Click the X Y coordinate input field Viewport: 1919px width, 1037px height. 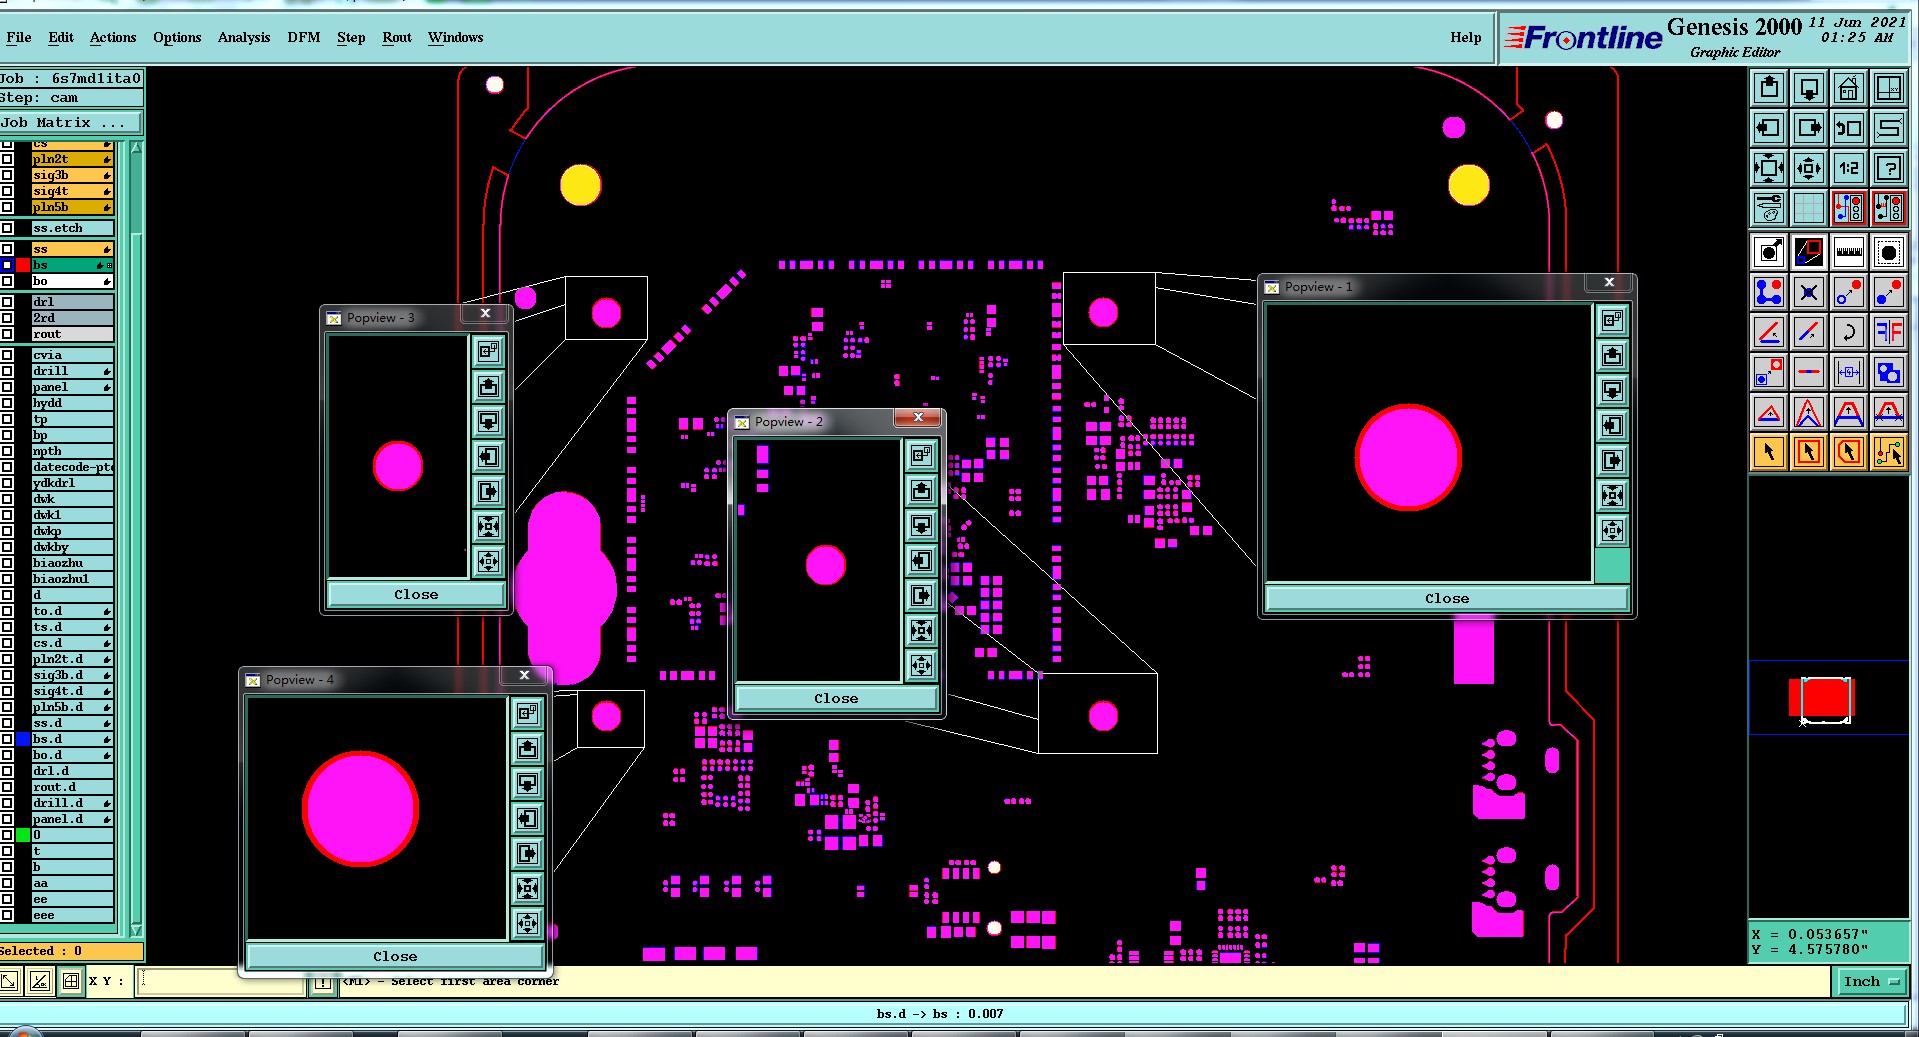coord(222,981)
